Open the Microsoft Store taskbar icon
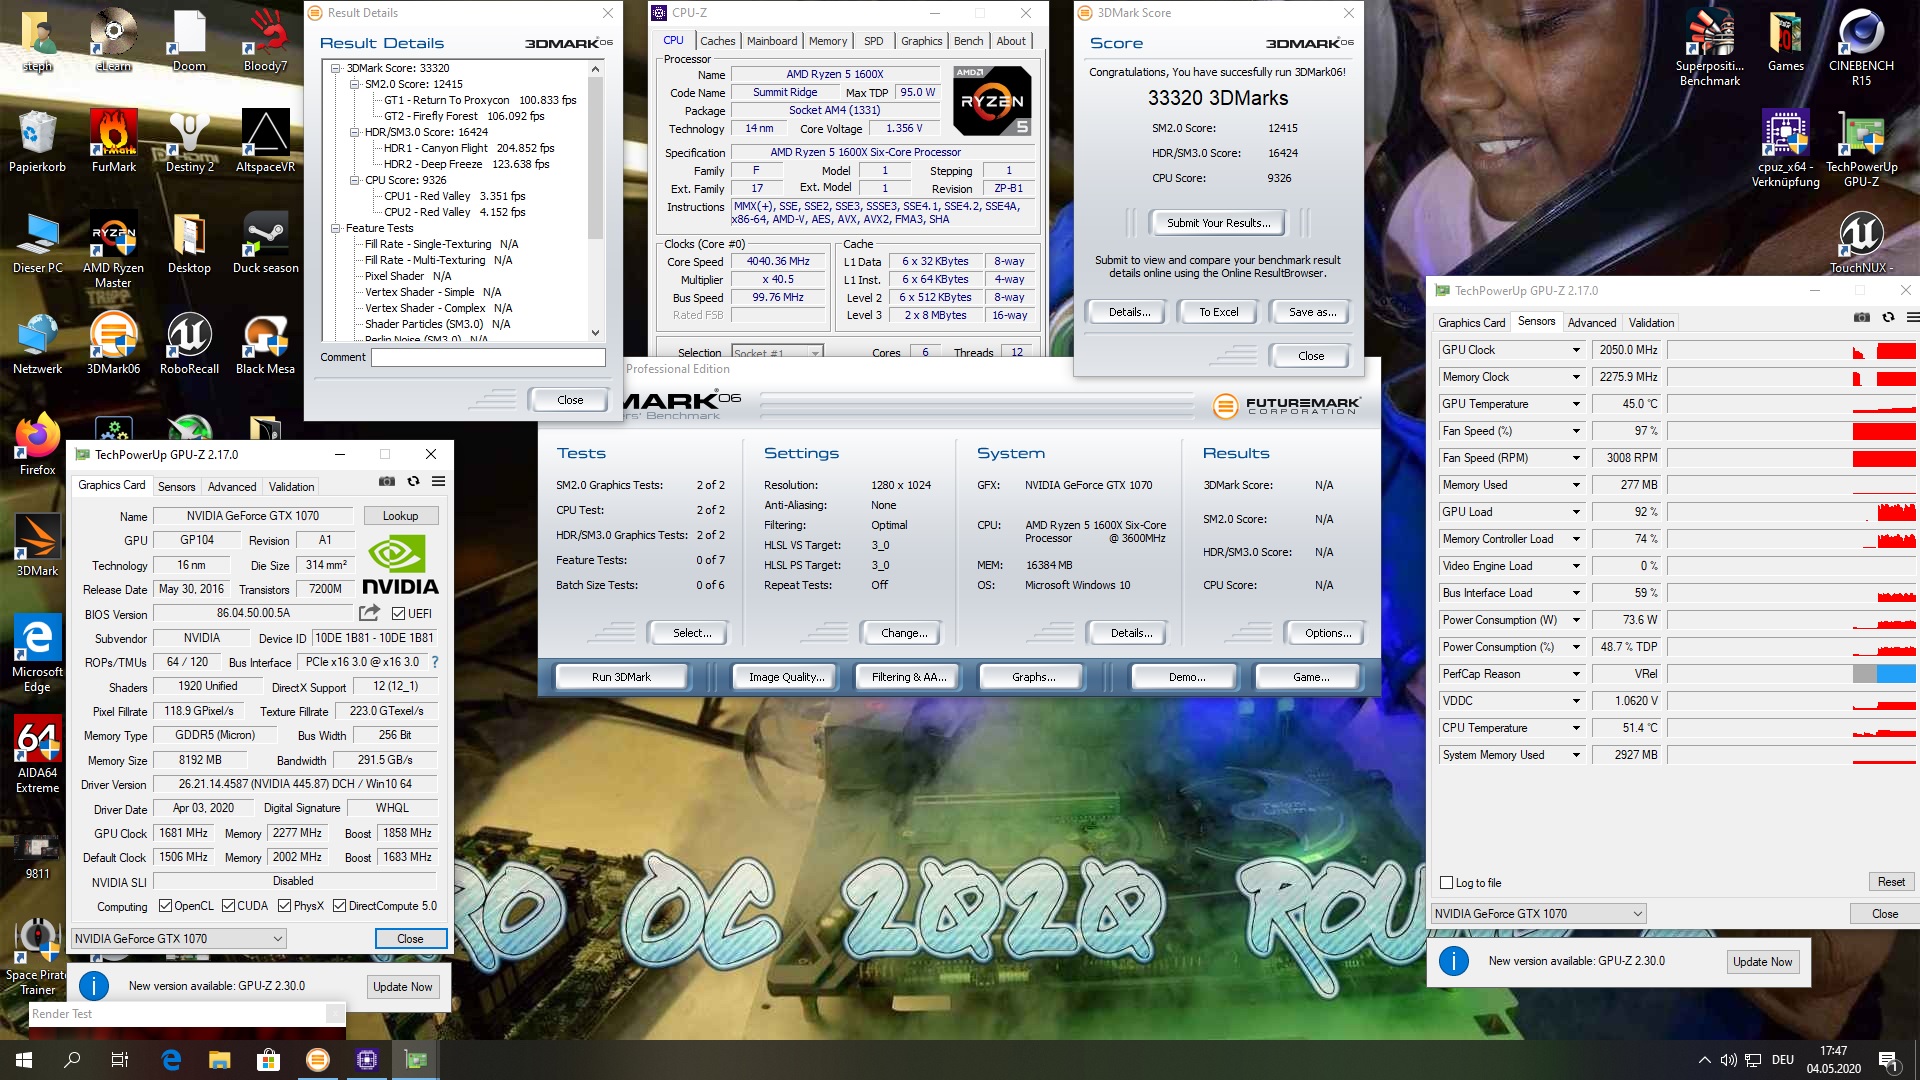Image resolution: width=1920 pixels, height=1080 pixels. (268, 1060)
